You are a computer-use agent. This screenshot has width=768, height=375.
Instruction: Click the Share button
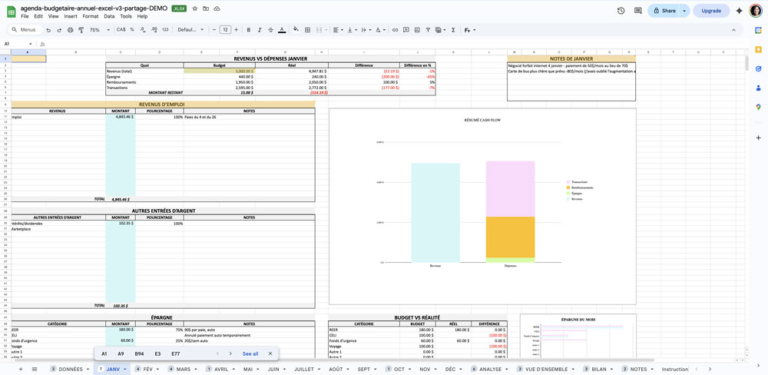click(x=664, y=11)
